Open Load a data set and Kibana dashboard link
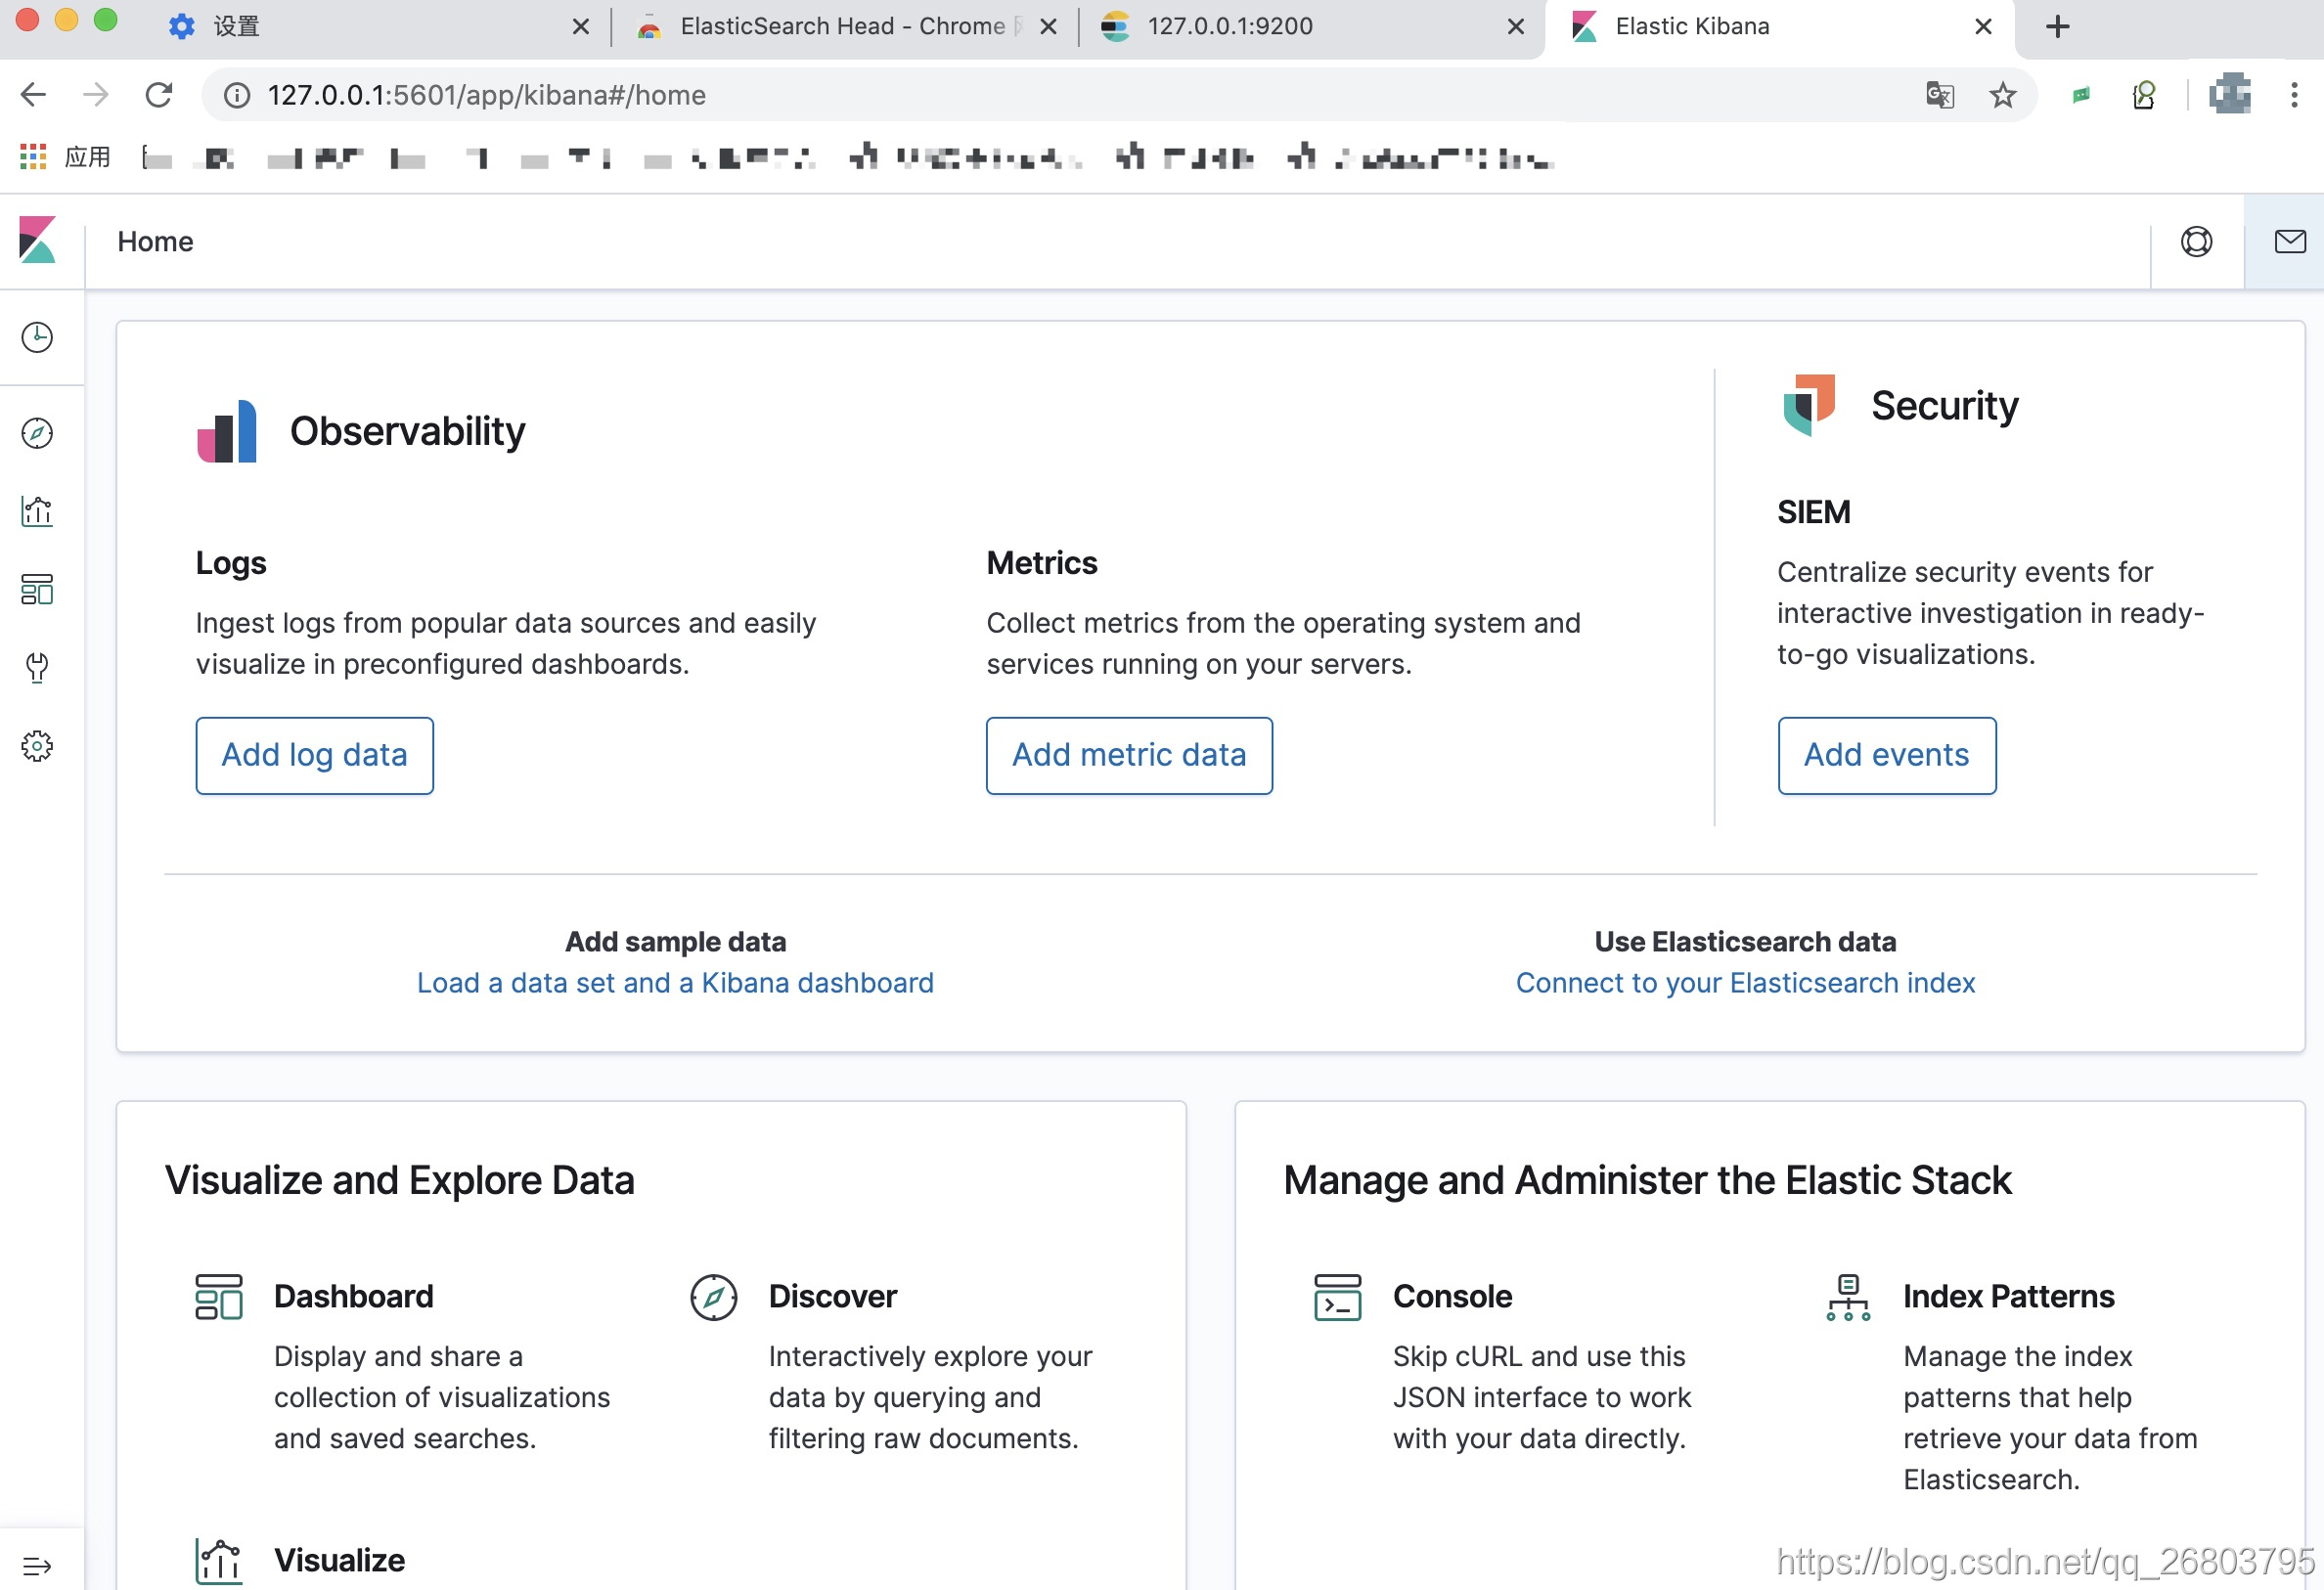The height and width of the screenshot is (1590, 2324). pyautogui.click(x=675, y=983)
